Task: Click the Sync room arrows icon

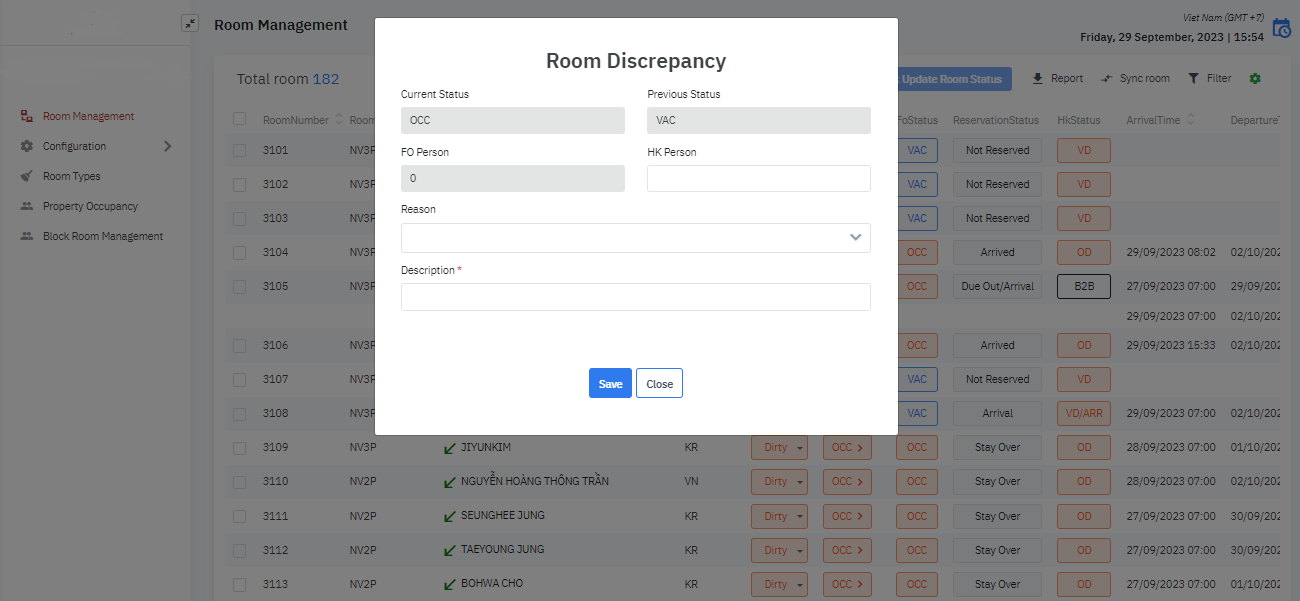Action: coord(1107,79)
